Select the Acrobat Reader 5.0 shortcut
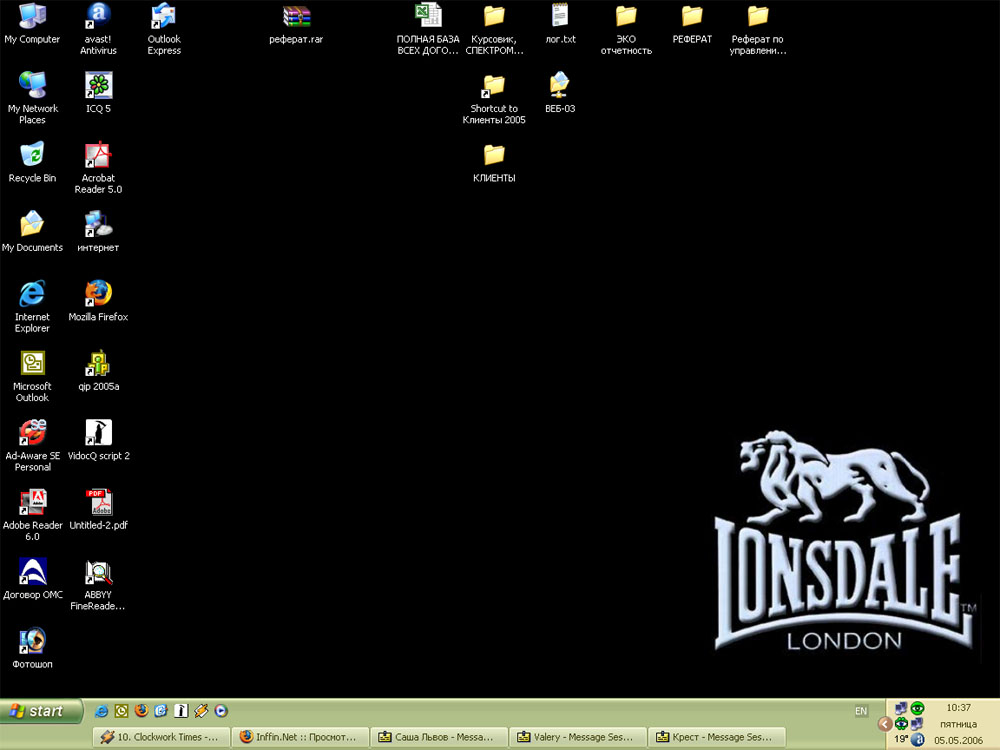 click(98, 168)
